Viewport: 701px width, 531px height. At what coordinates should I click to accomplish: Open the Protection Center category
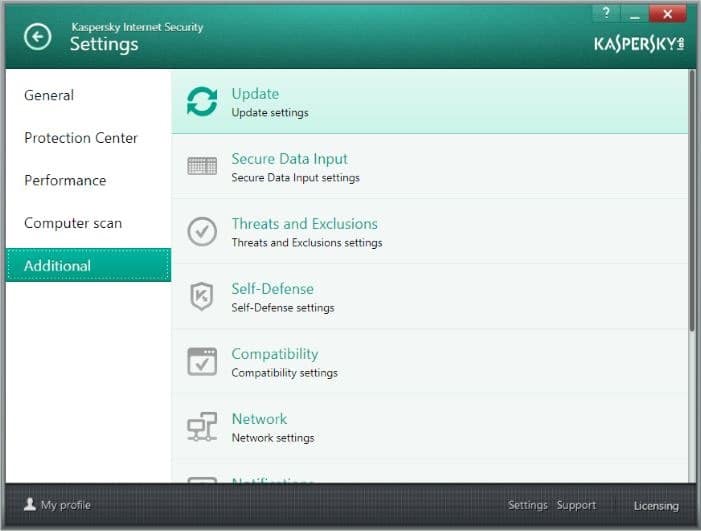[x=81, y=138]
